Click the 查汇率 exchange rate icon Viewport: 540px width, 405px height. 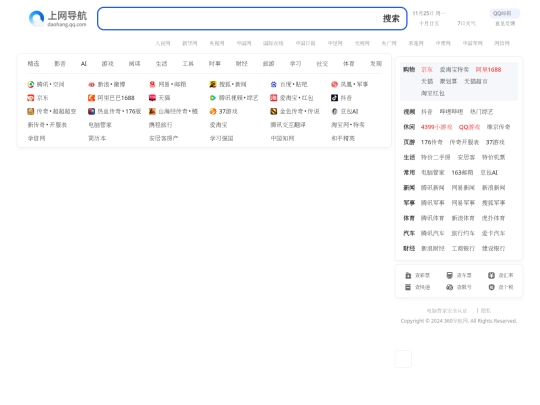point(491,275)
